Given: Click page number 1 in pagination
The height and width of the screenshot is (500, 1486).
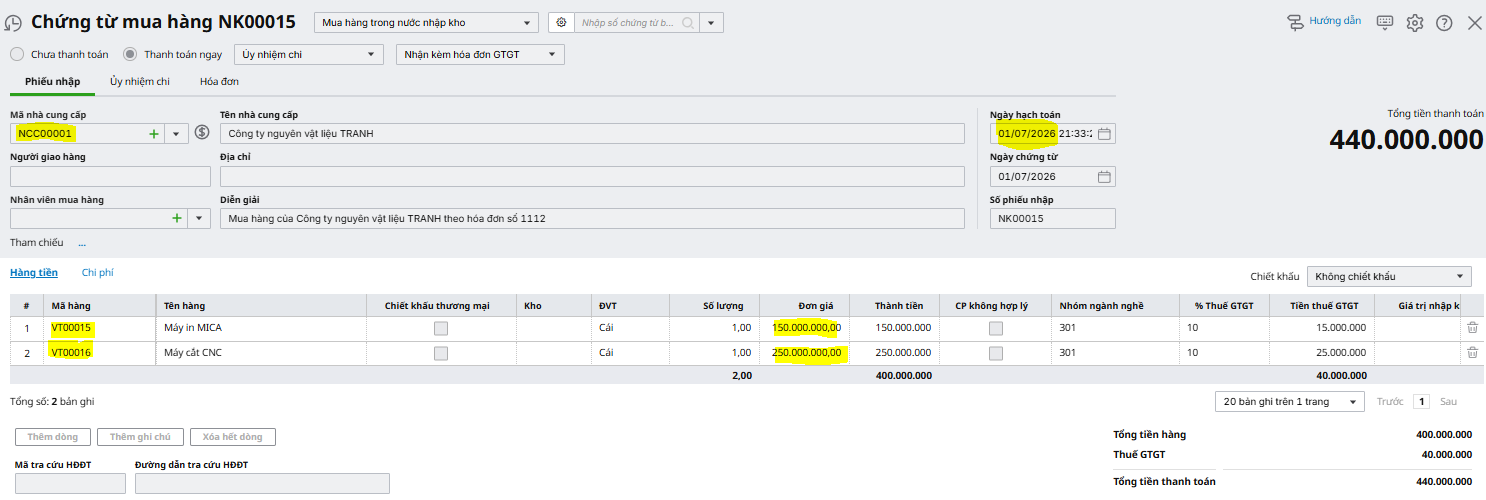Looking at the screenshot, I should pos(1421,401).
